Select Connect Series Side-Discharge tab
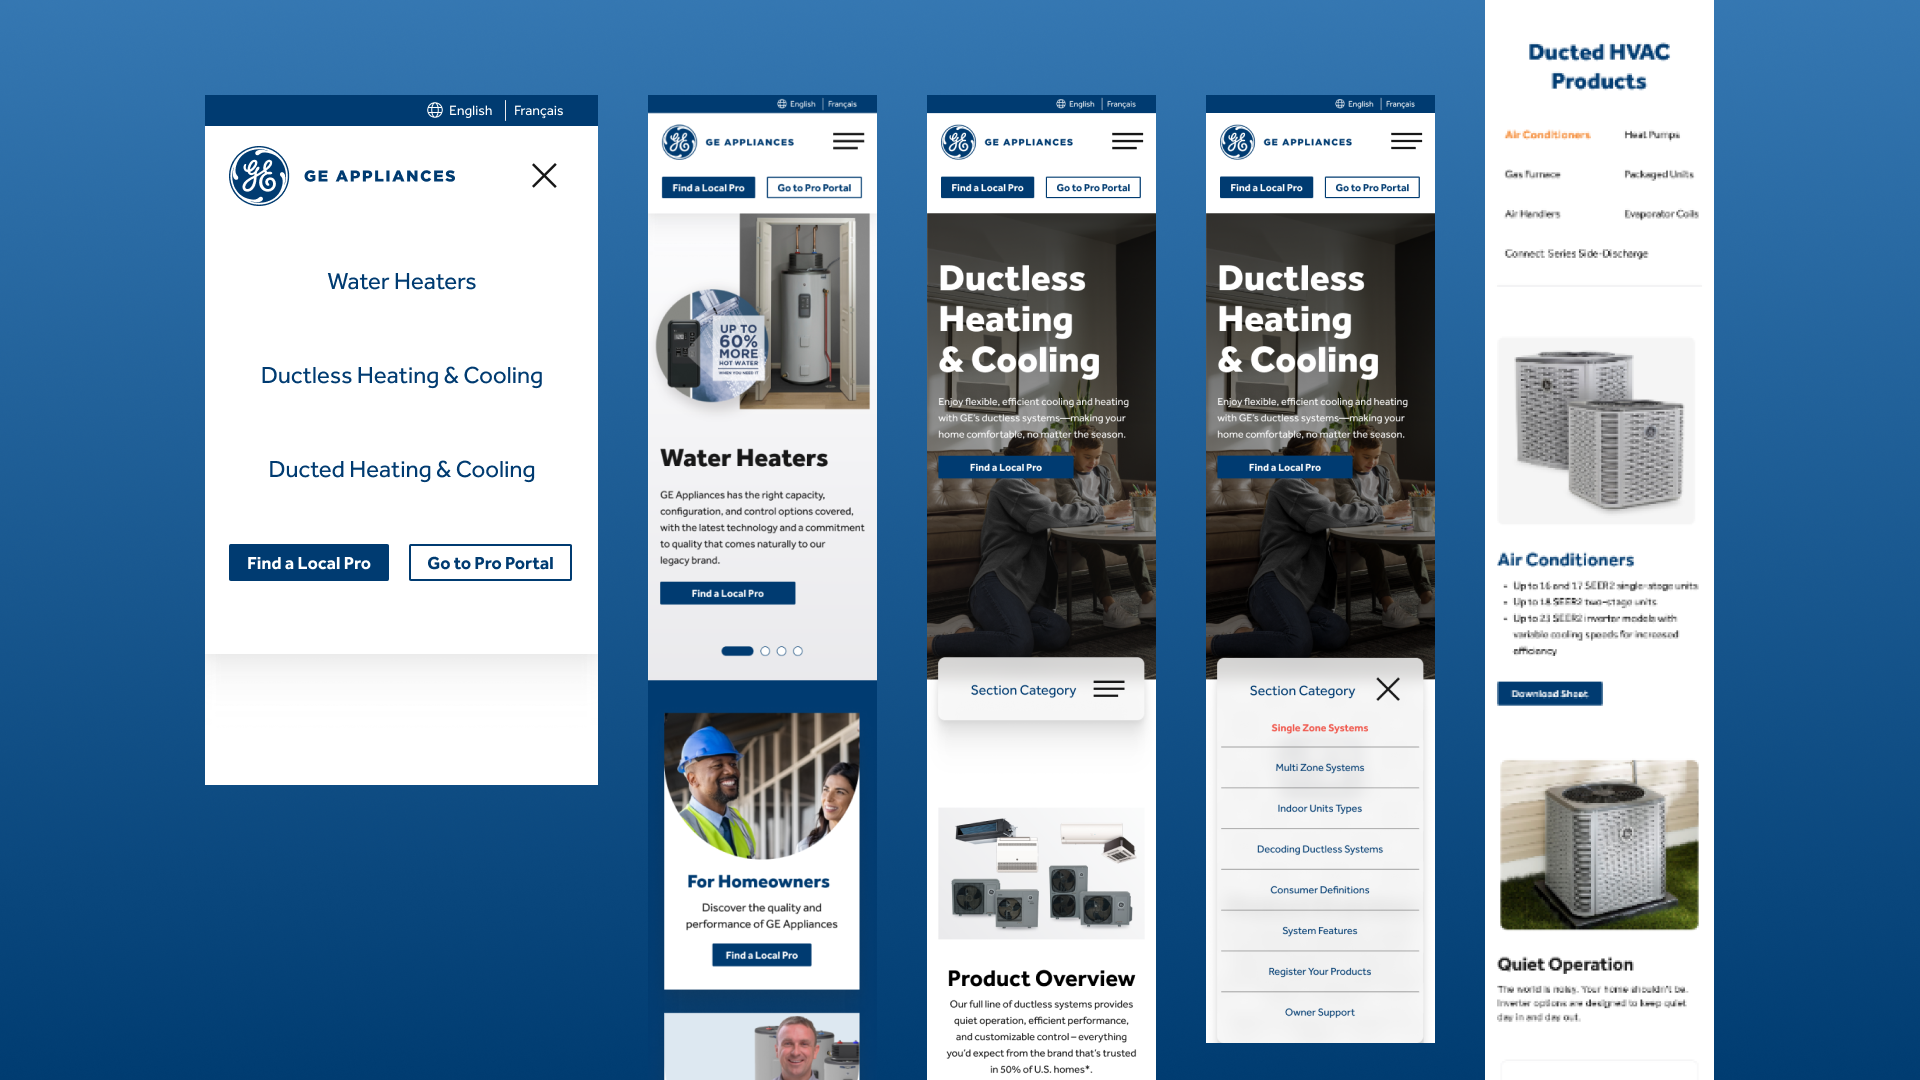Viewport: 1920px width, 1080px height. click(x=1576, y=254)
